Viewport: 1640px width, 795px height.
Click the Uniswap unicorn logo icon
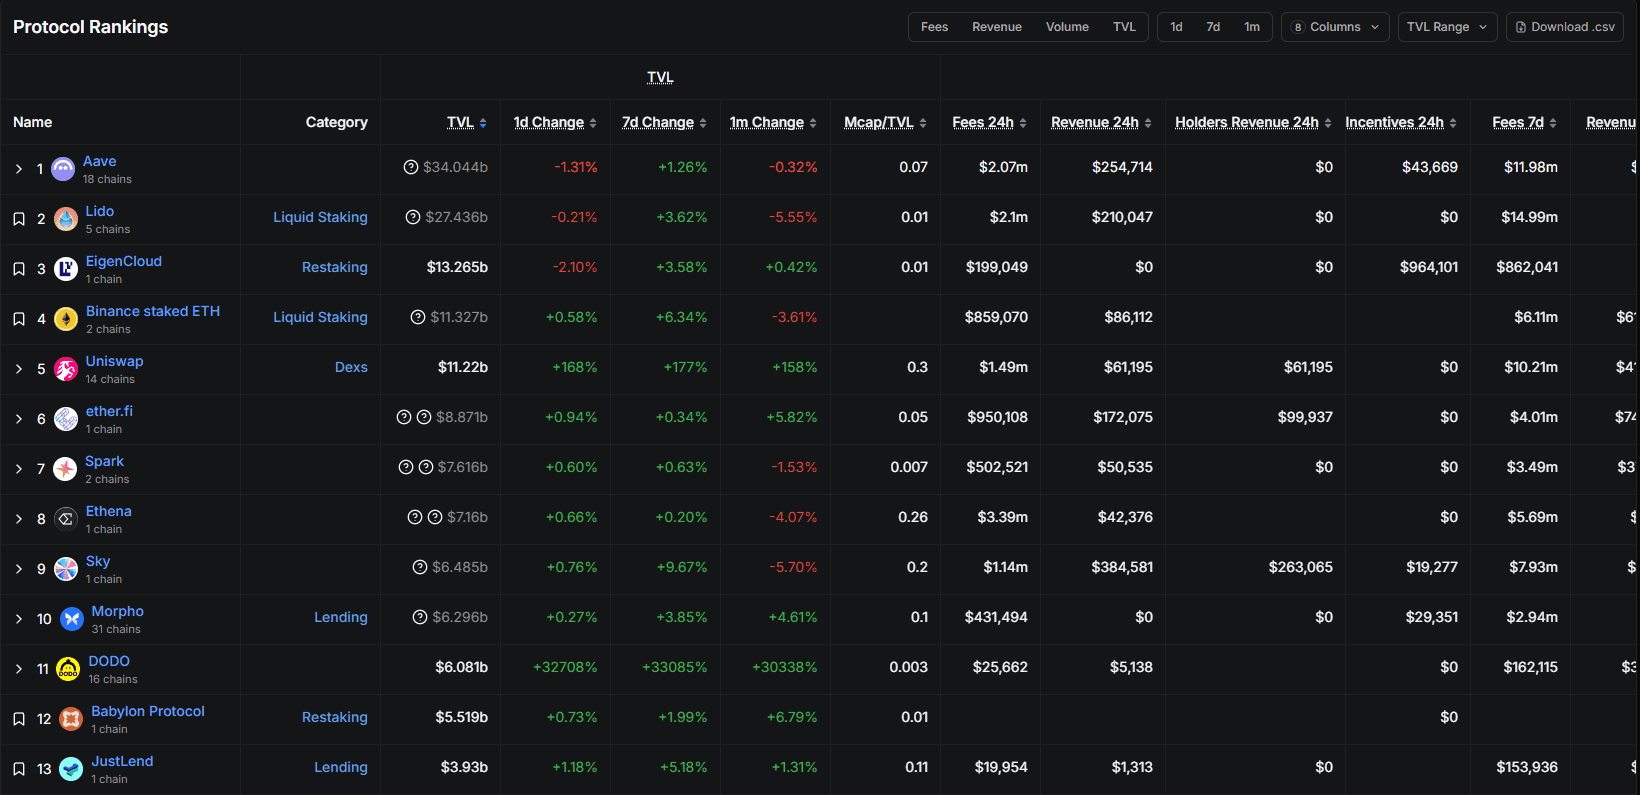pos(66,369)
